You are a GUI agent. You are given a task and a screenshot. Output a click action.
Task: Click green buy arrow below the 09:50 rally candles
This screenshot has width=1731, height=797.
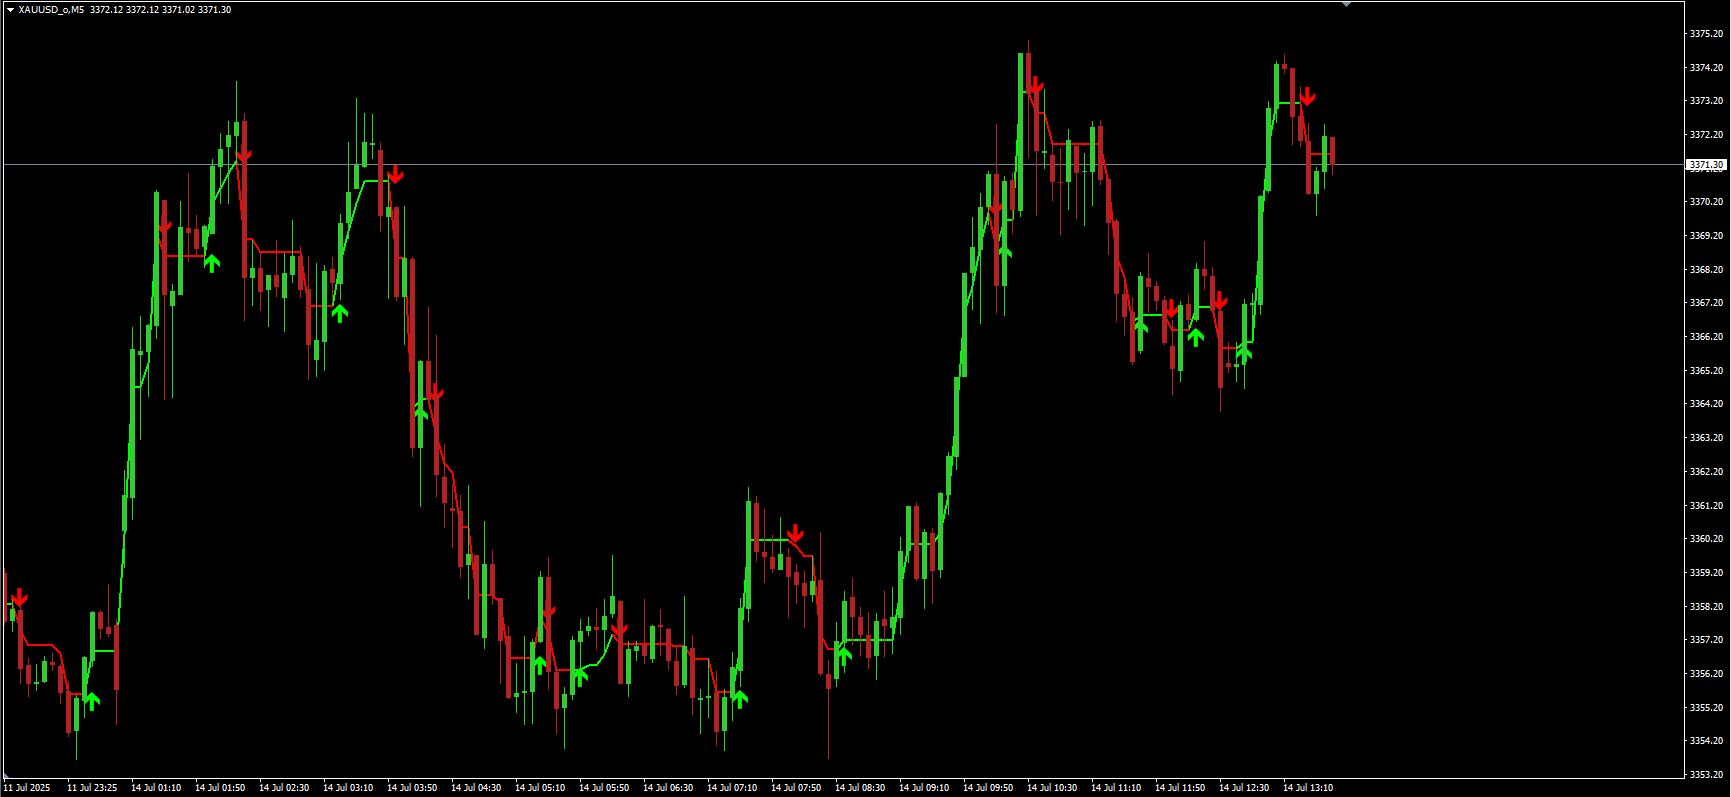pyautogui.click(x=1004, y=250)
